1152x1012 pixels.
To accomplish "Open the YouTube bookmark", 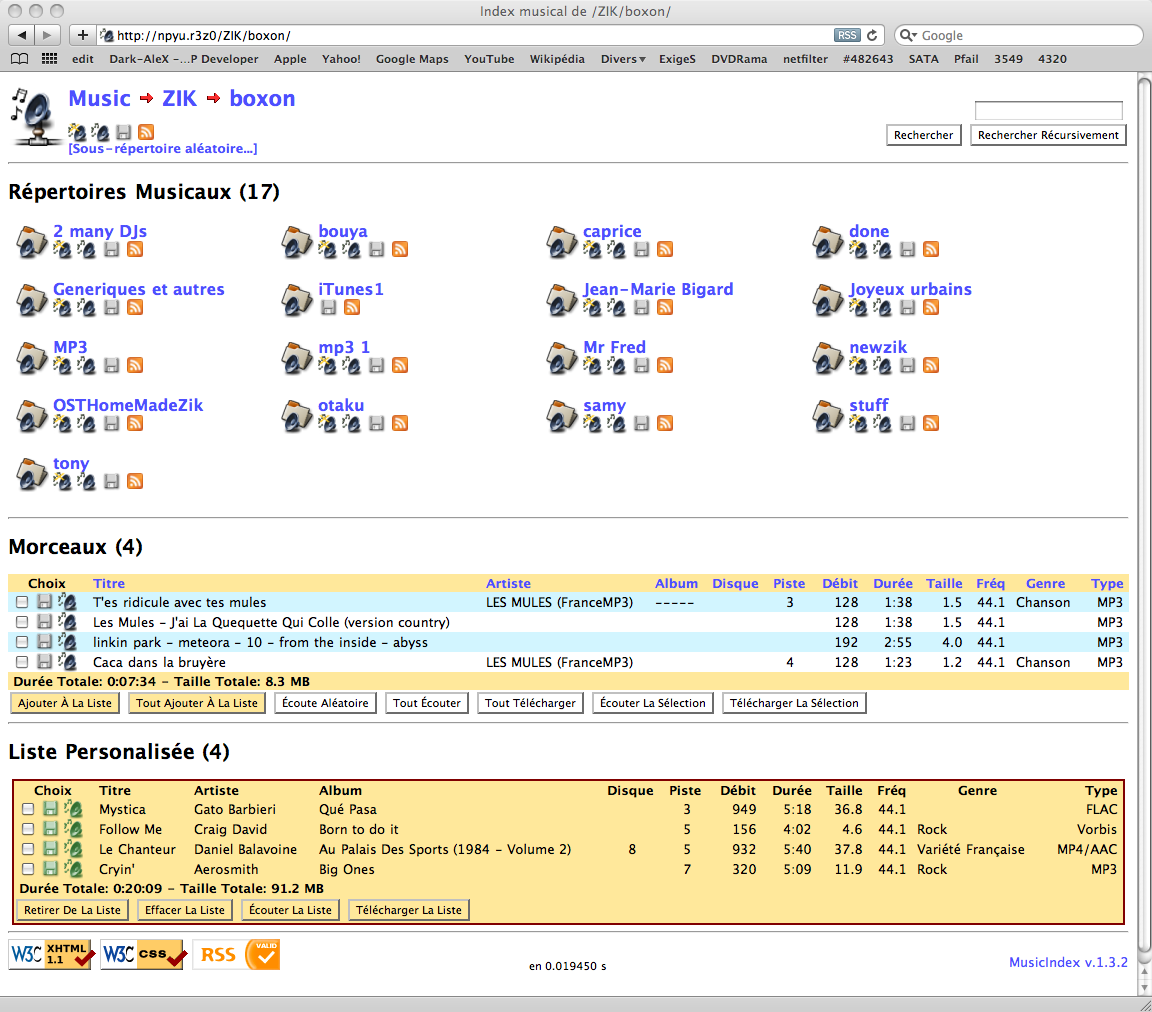I will [x=489, y=59].
